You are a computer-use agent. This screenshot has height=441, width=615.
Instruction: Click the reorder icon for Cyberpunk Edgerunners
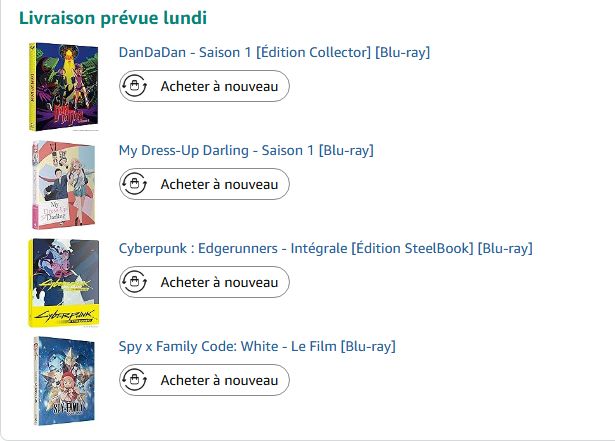[x=134, y=283]
